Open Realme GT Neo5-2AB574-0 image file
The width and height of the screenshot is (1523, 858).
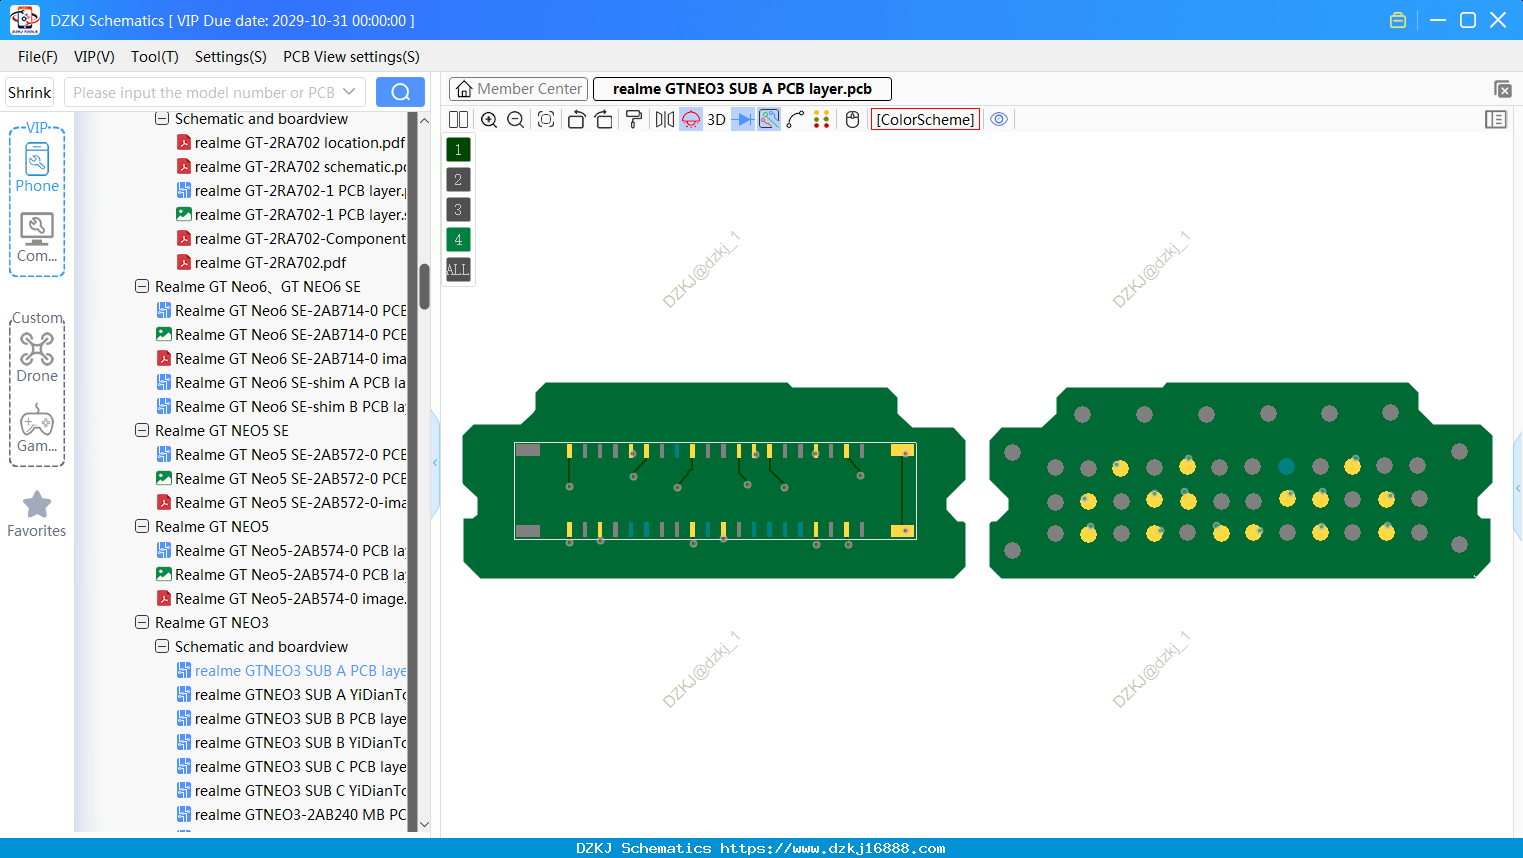click(281, 598)
